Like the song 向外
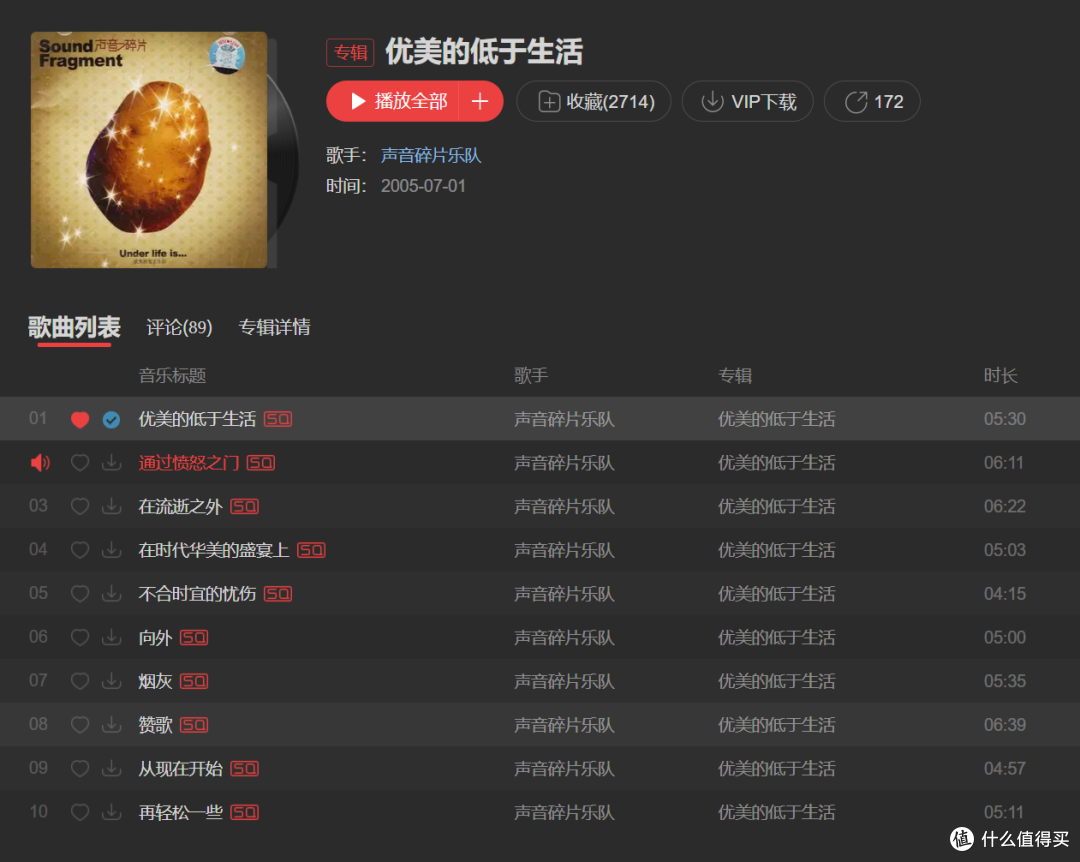Screen dimensions: 1080x862 tap(80, 637)
